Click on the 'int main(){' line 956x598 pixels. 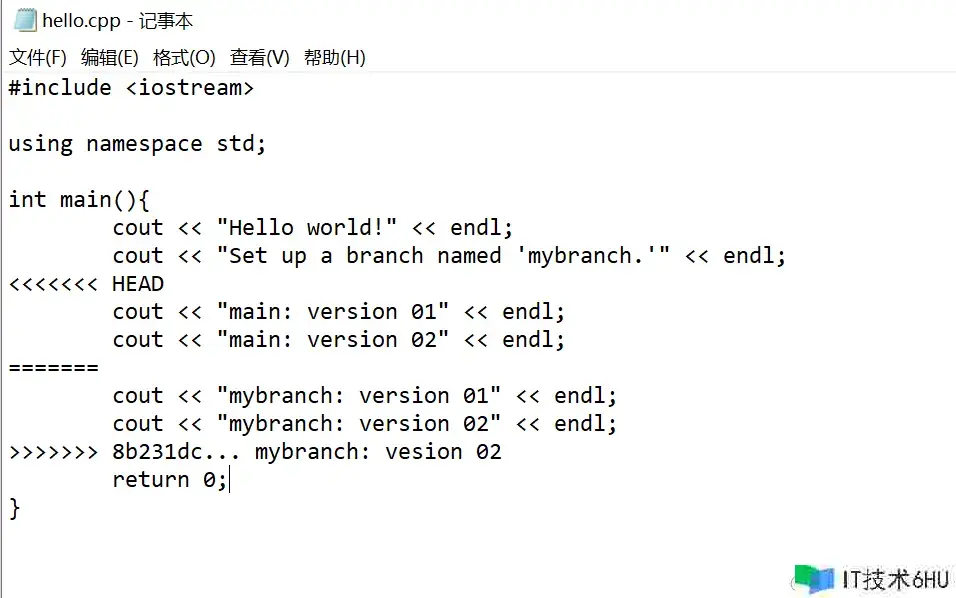click(x=79, y=200)
